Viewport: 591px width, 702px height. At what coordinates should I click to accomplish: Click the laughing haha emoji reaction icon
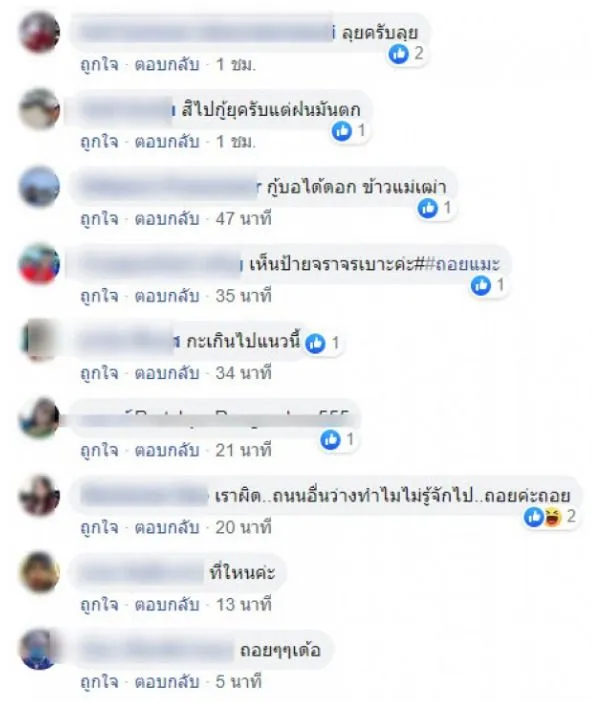click(552, 517)
